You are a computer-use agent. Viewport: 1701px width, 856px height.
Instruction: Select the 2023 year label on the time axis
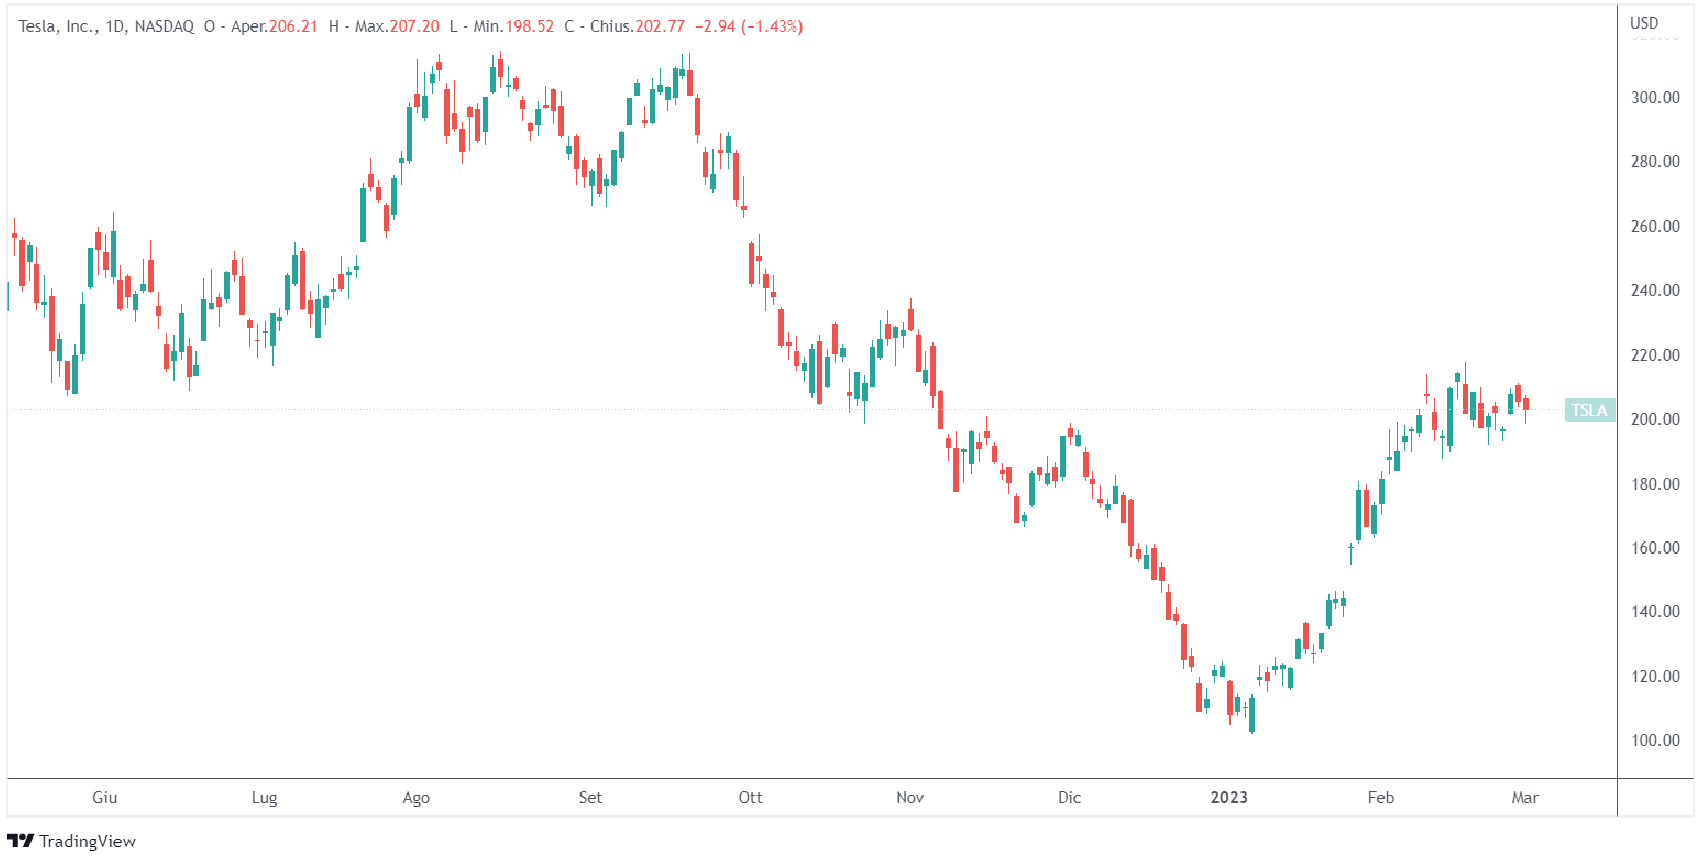tap(1229, 797)
